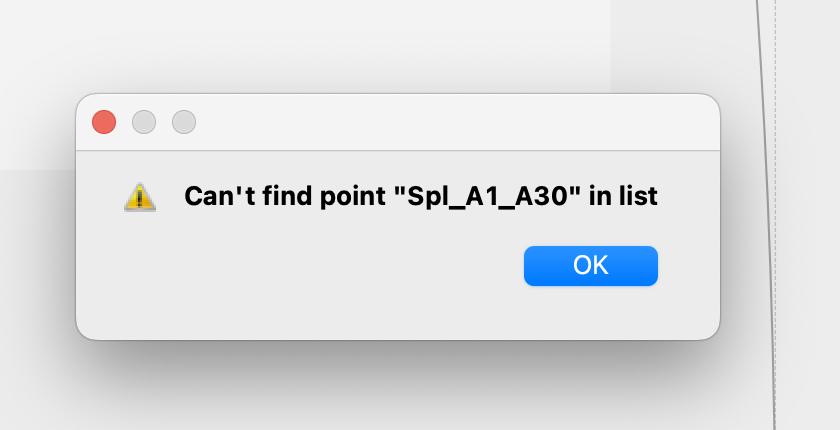Click empty dialog body beside the OK button
The image size is (840, 430).
[x=300, y=268]
